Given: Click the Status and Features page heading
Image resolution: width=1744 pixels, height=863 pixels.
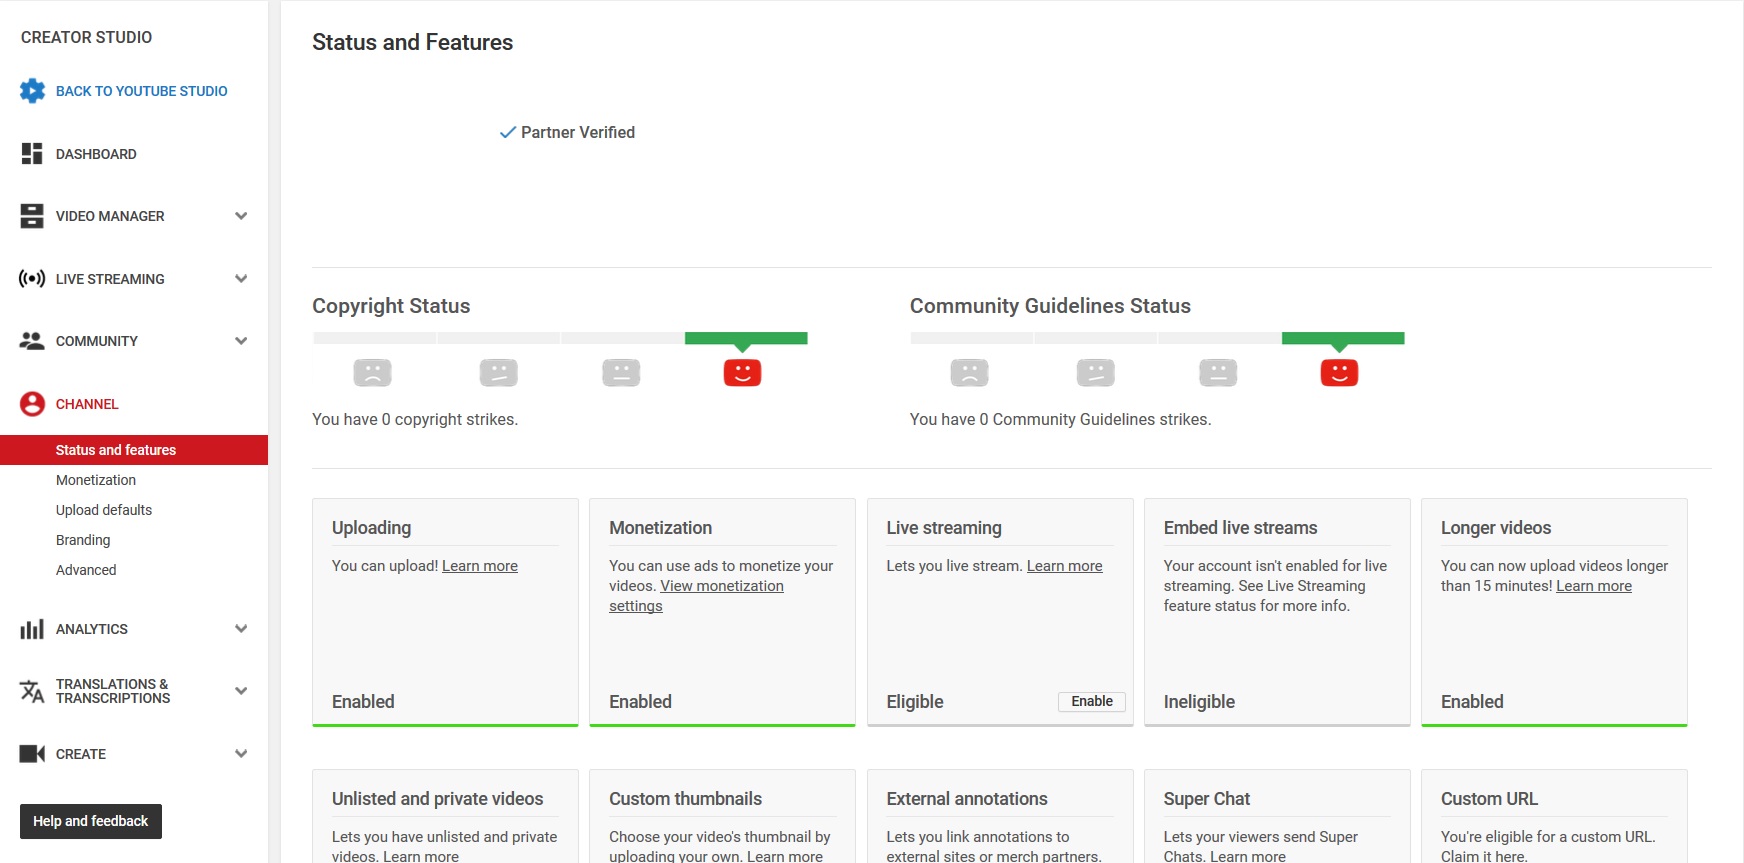Looking at the screenshot, I should (412, 42).
